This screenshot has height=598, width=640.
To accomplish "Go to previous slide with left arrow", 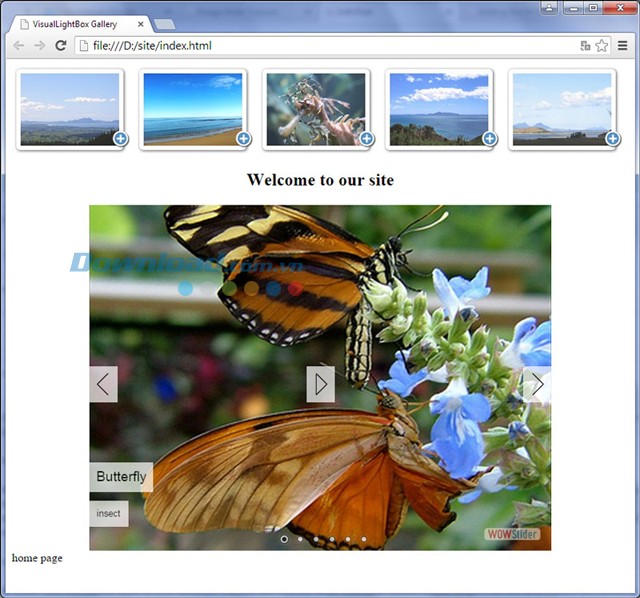I will (x=103, y=384).
